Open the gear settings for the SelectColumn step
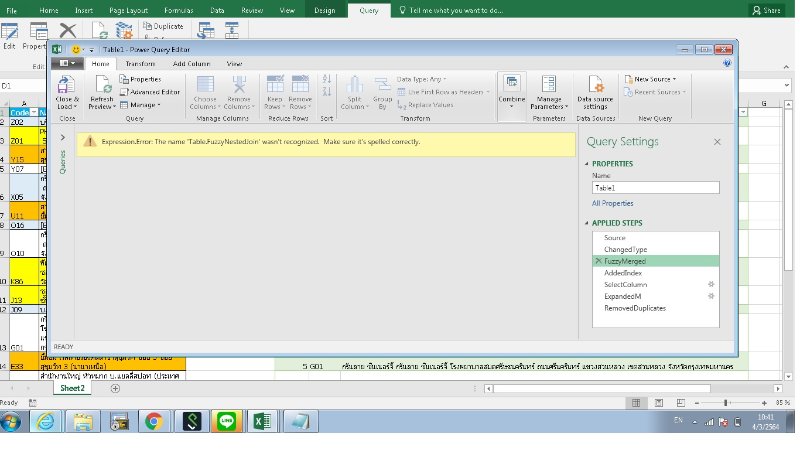Image resolution: width=800 pixels, height=450 pixels. pos(711,285)
